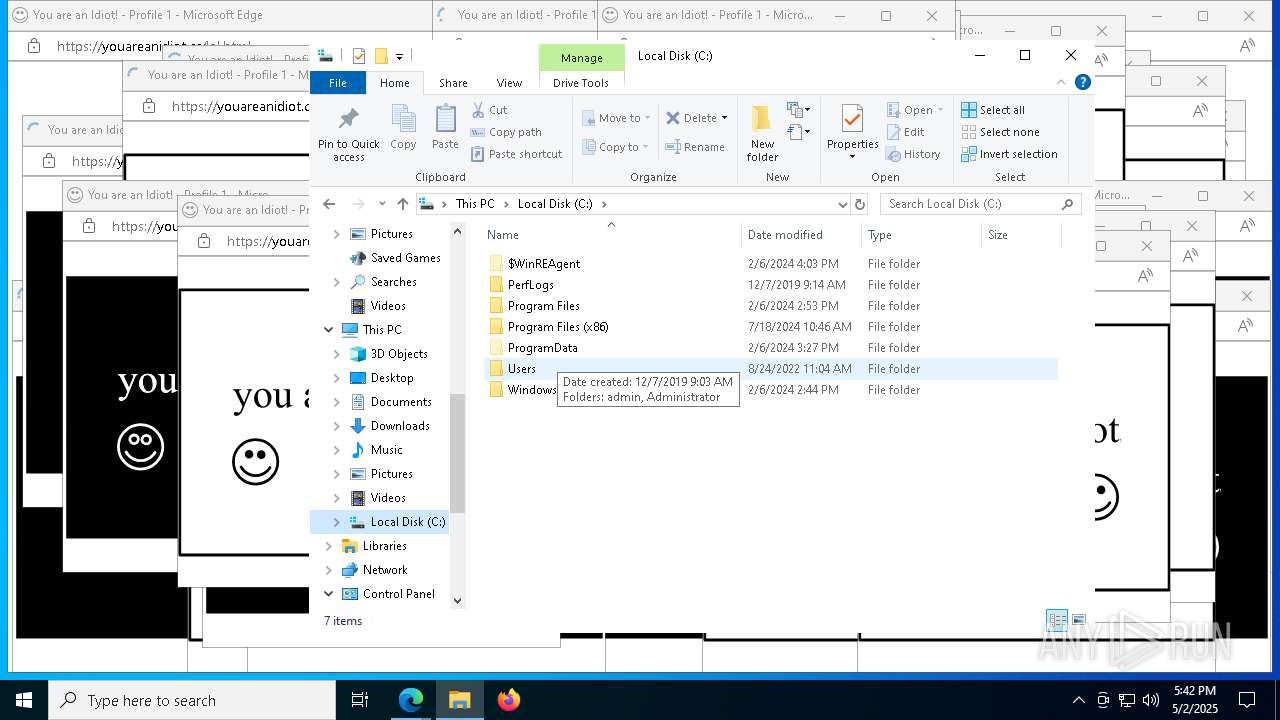Click the Paste ribbon icon
Image resolution: width=1280 pixels, height=720 pixels.
tap(445, 127)
